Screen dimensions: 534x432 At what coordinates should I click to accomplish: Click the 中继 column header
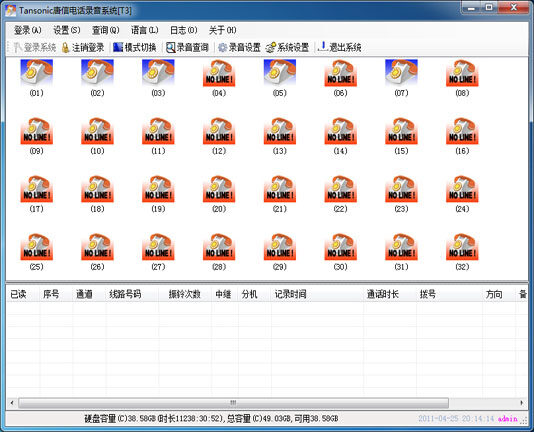coord(225,294)
